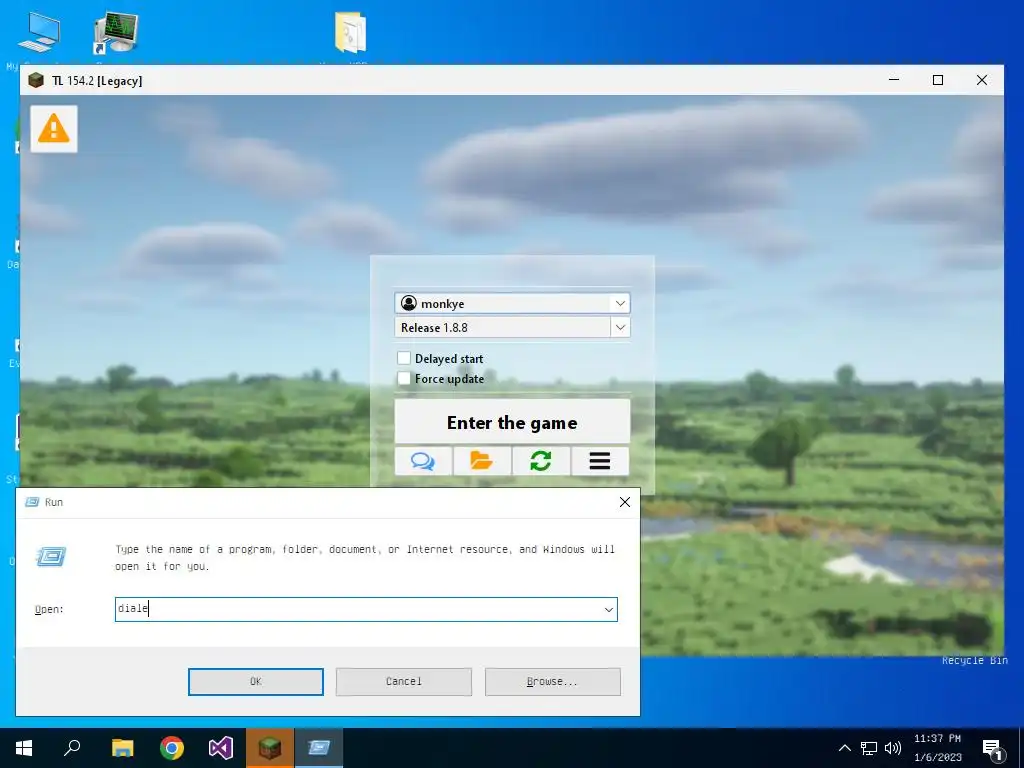This screenshot has width=1024, height=768.
Task: Click the Run icon in the dialog title bar
Action: 32,502
